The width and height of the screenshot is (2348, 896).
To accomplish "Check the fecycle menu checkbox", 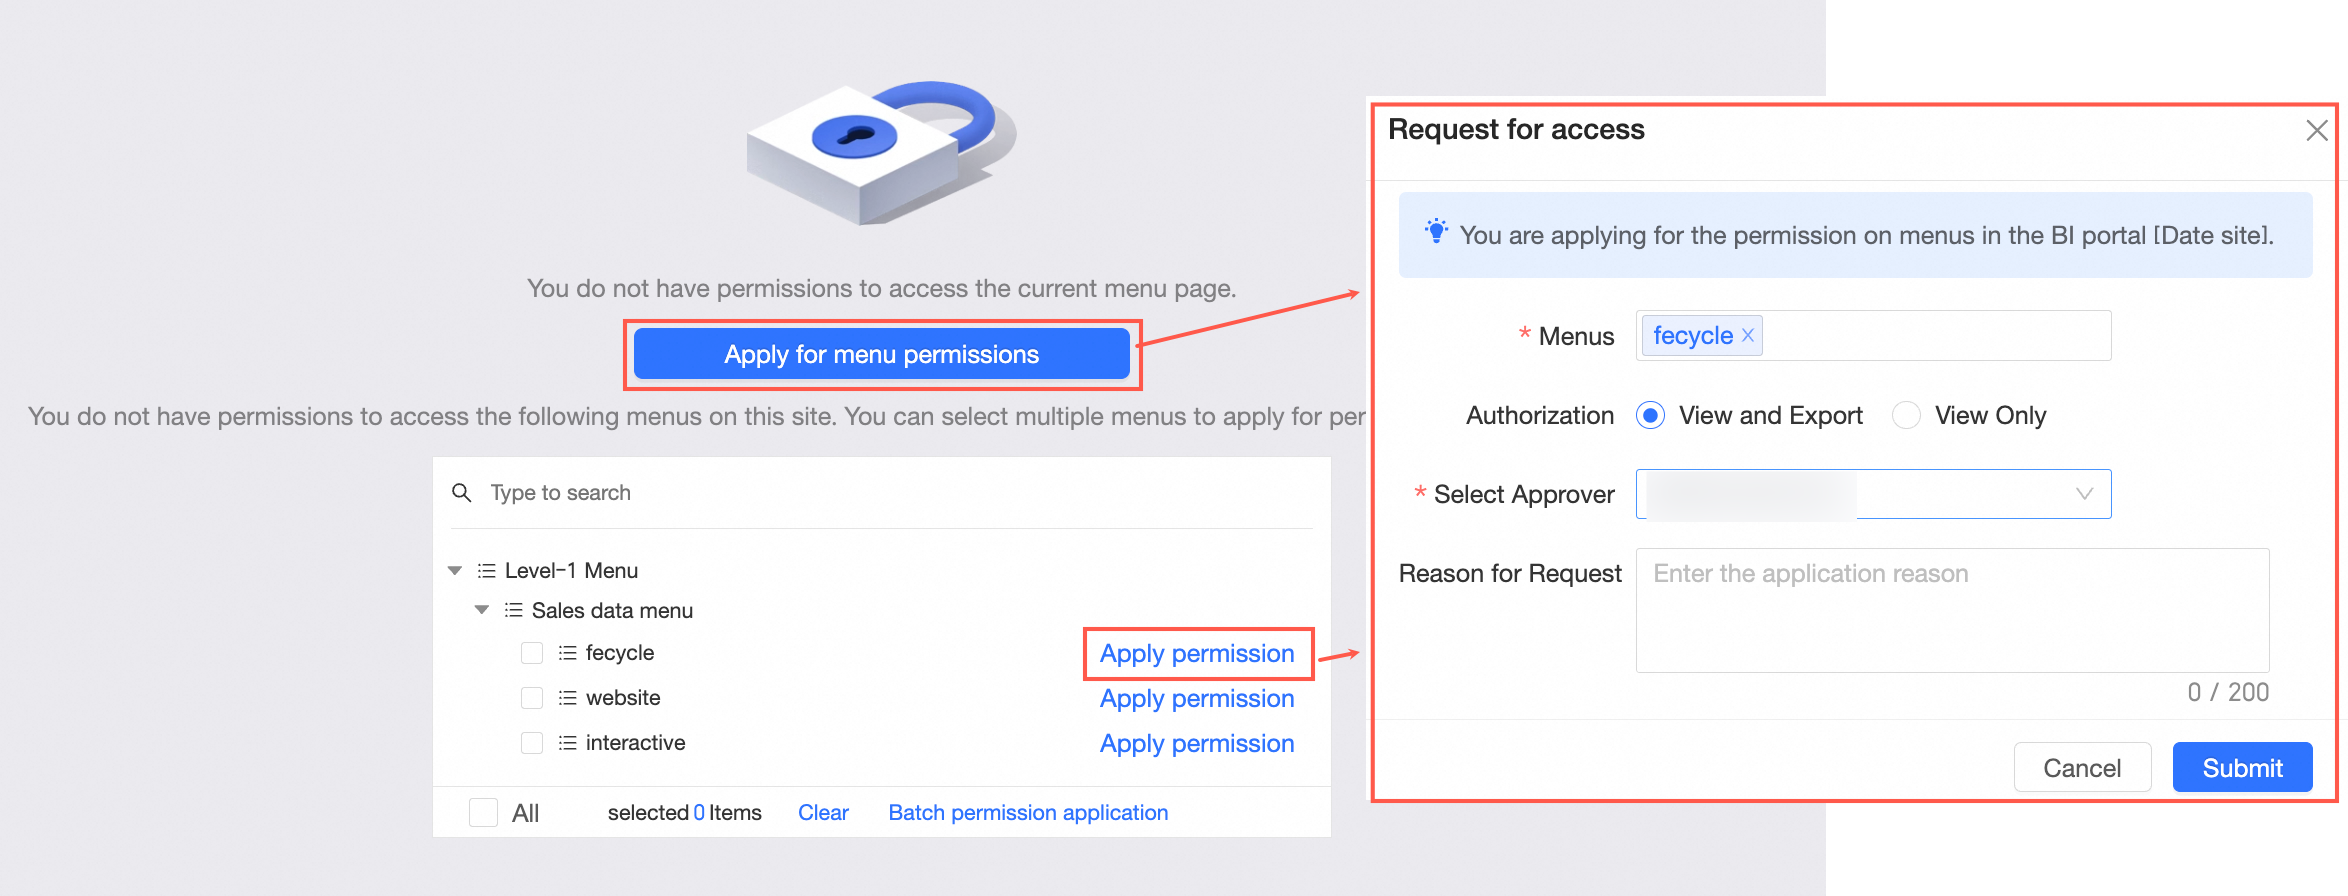I will click(x=532, y=653).
